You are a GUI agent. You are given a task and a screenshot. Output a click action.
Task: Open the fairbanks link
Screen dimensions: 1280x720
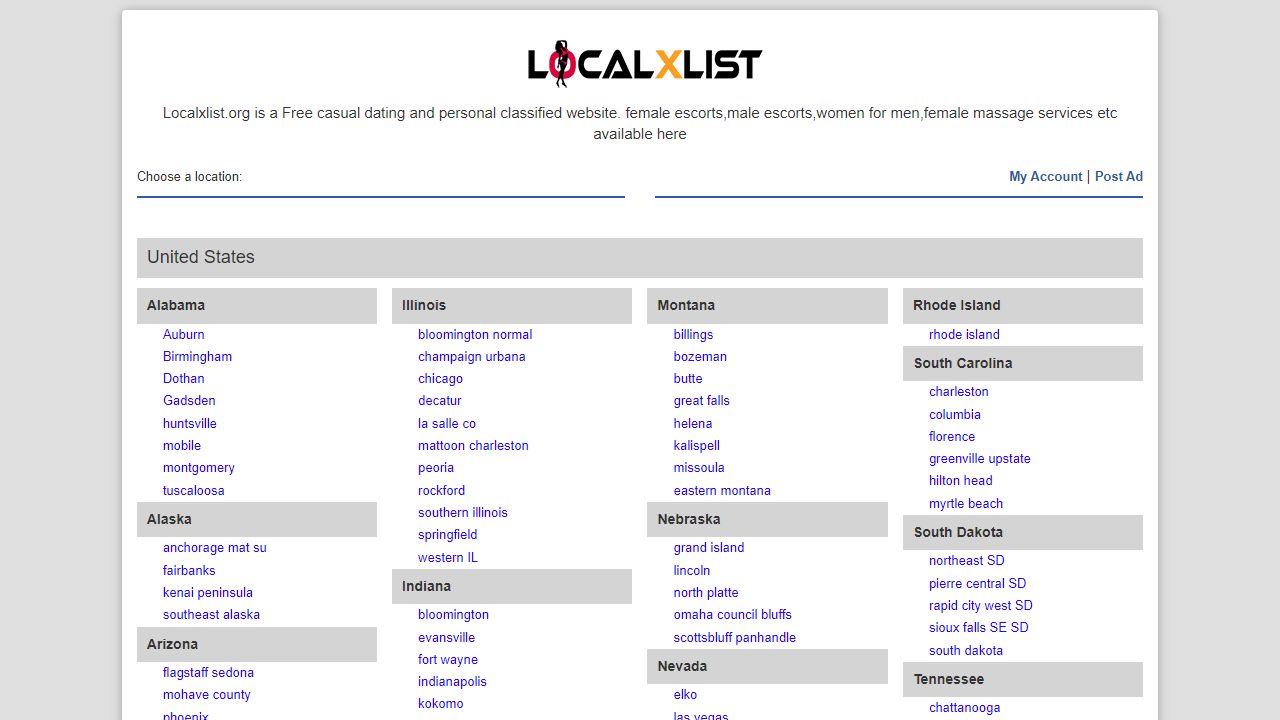tap(189, 570)
